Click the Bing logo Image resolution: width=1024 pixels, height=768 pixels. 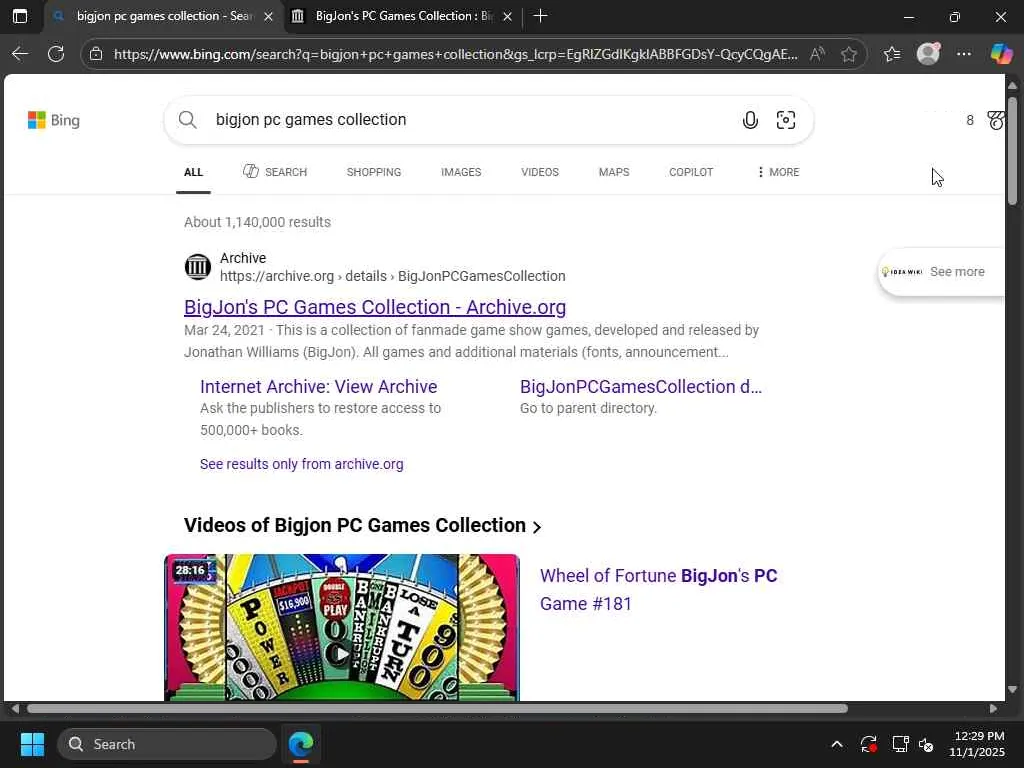54,120
